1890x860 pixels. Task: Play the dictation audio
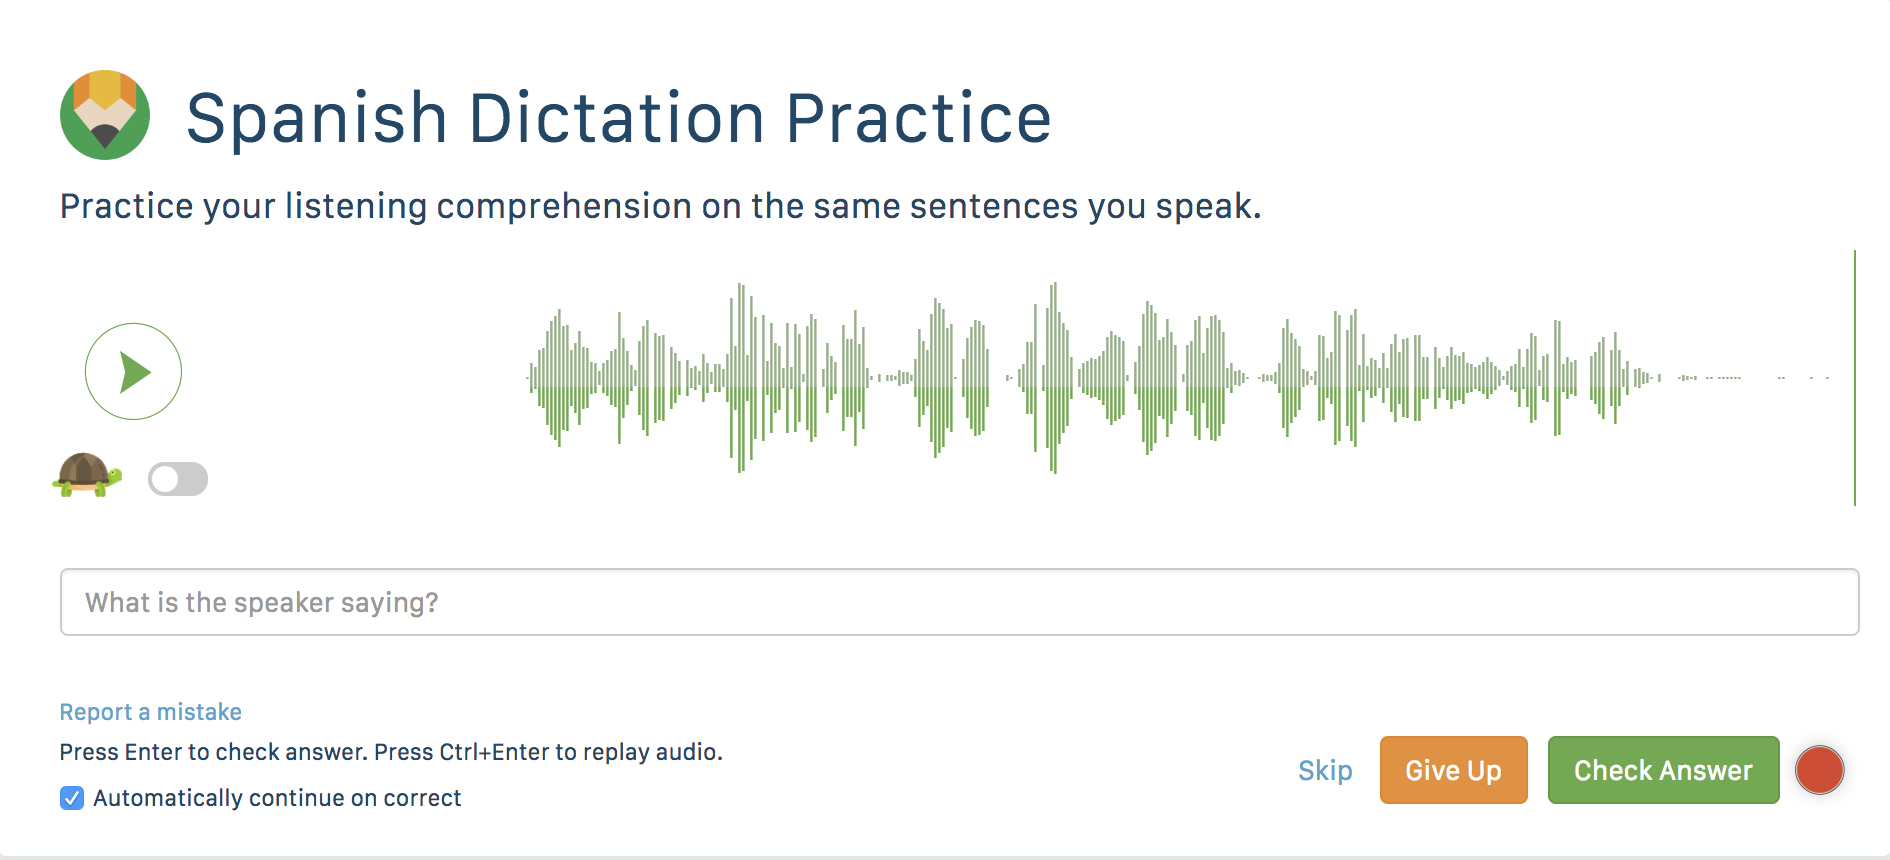pos(133,371)
